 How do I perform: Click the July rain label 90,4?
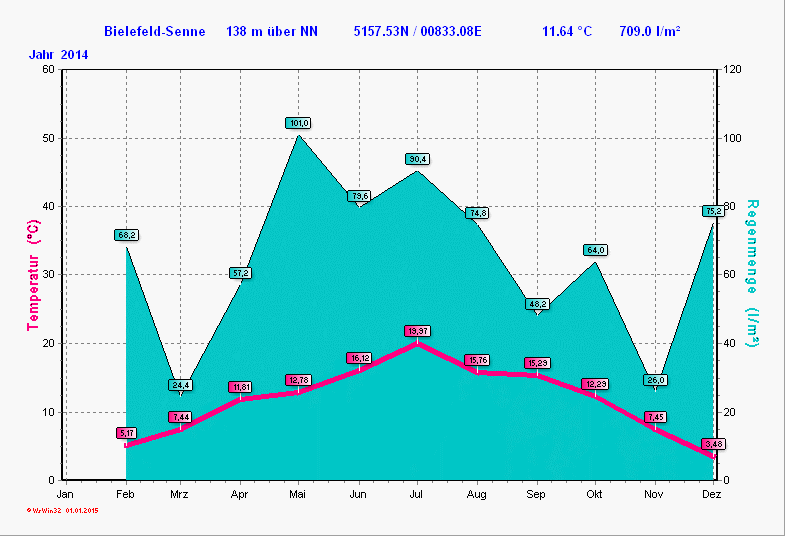click(418, 159)
